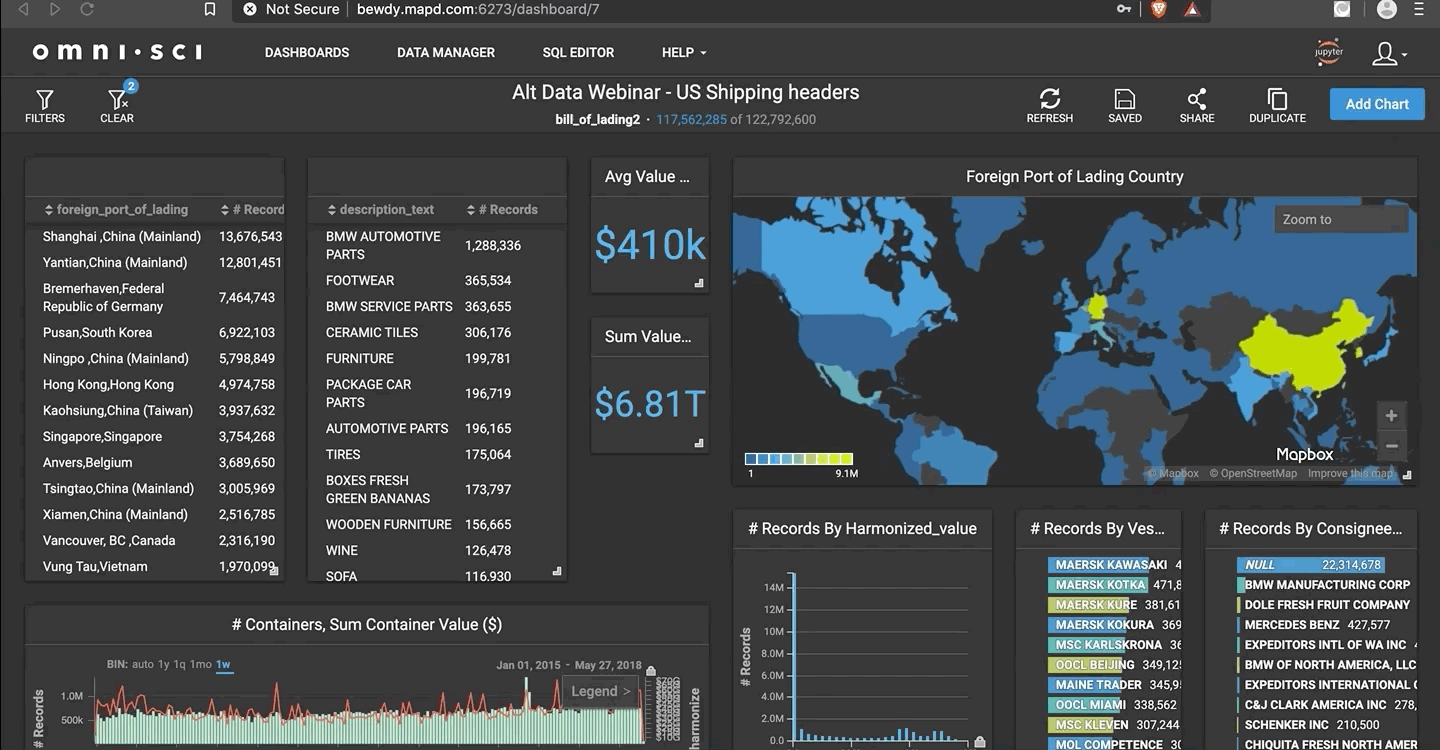
Task: Click the end date May 27, 2018
Action: tap(608, 665)
